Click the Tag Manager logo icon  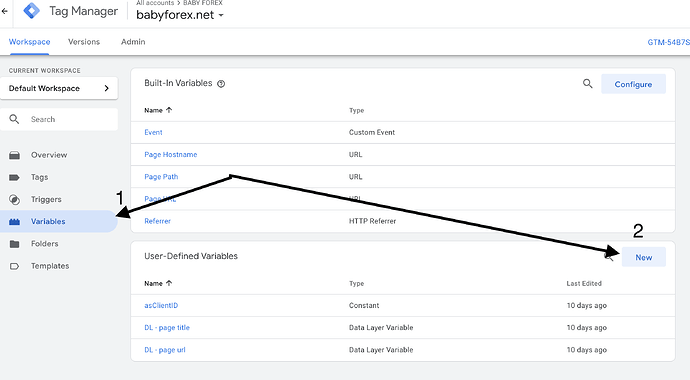point(32,11)
